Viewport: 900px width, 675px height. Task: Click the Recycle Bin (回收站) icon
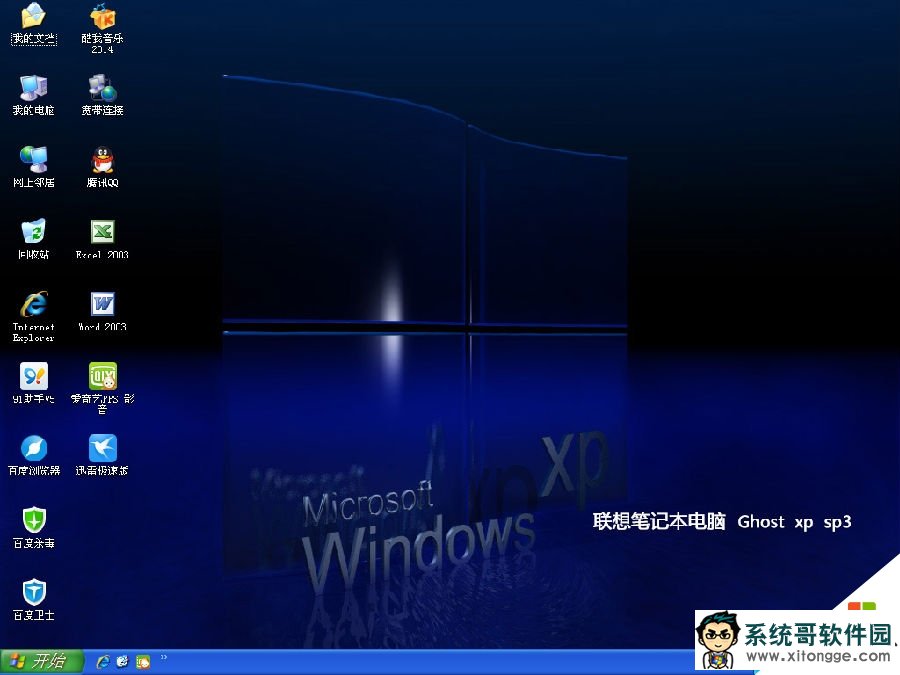[33, 232]
